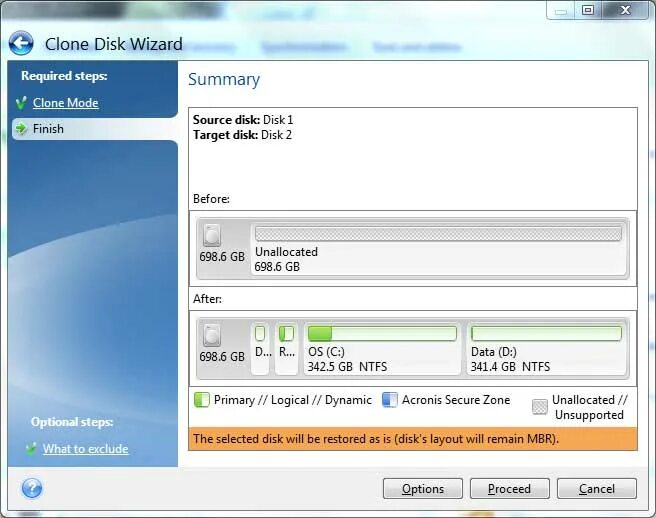Image resolution: width=656 pixels, height=518 pixels.
Task: Select the Finish step in sidebar
Action: [x=95, y=129]
